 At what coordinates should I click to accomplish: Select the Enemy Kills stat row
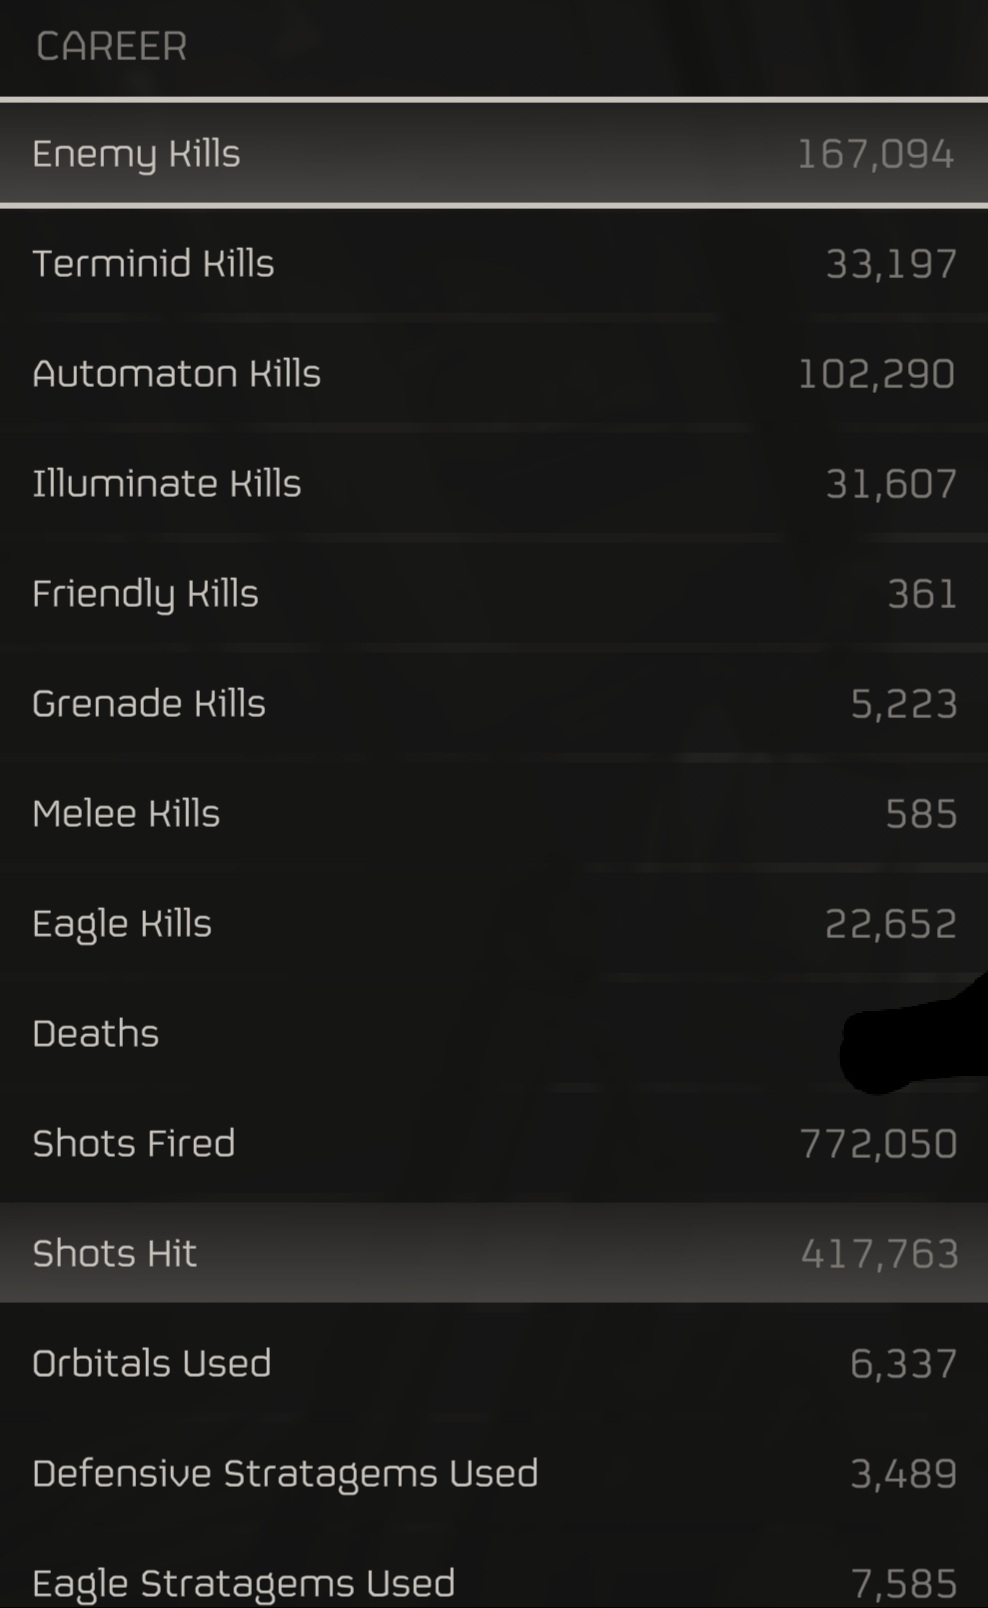click(x=494, y=153)
